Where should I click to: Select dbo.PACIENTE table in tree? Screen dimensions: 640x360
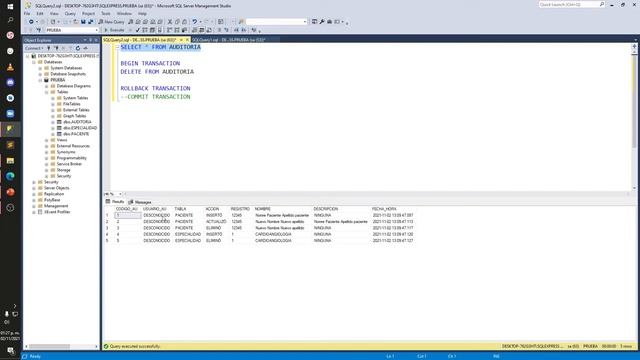pos(76,134)
